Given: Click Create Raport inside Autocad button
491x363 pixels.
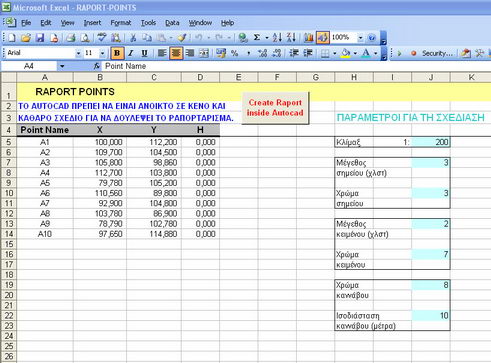Looking at the screenshot, I should pos(275,108).
